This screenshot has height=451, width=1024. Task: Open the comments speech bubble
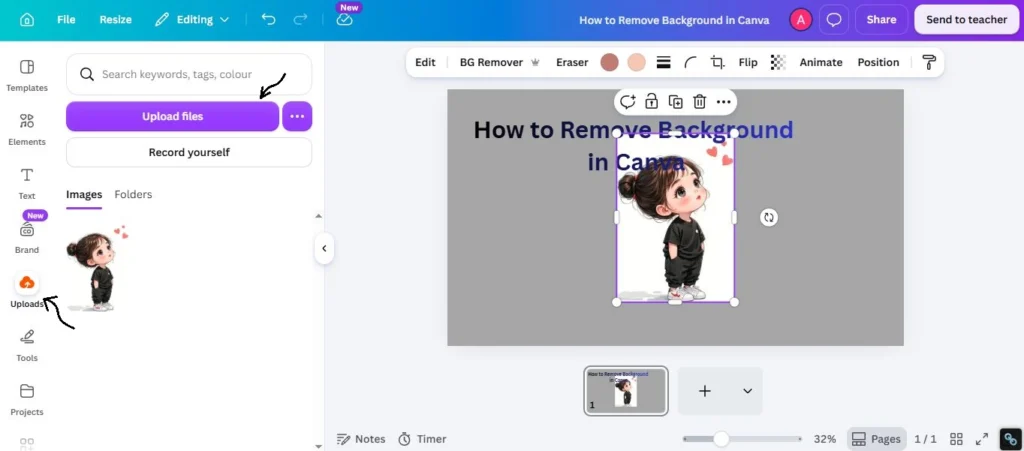[x=834, y=20]
